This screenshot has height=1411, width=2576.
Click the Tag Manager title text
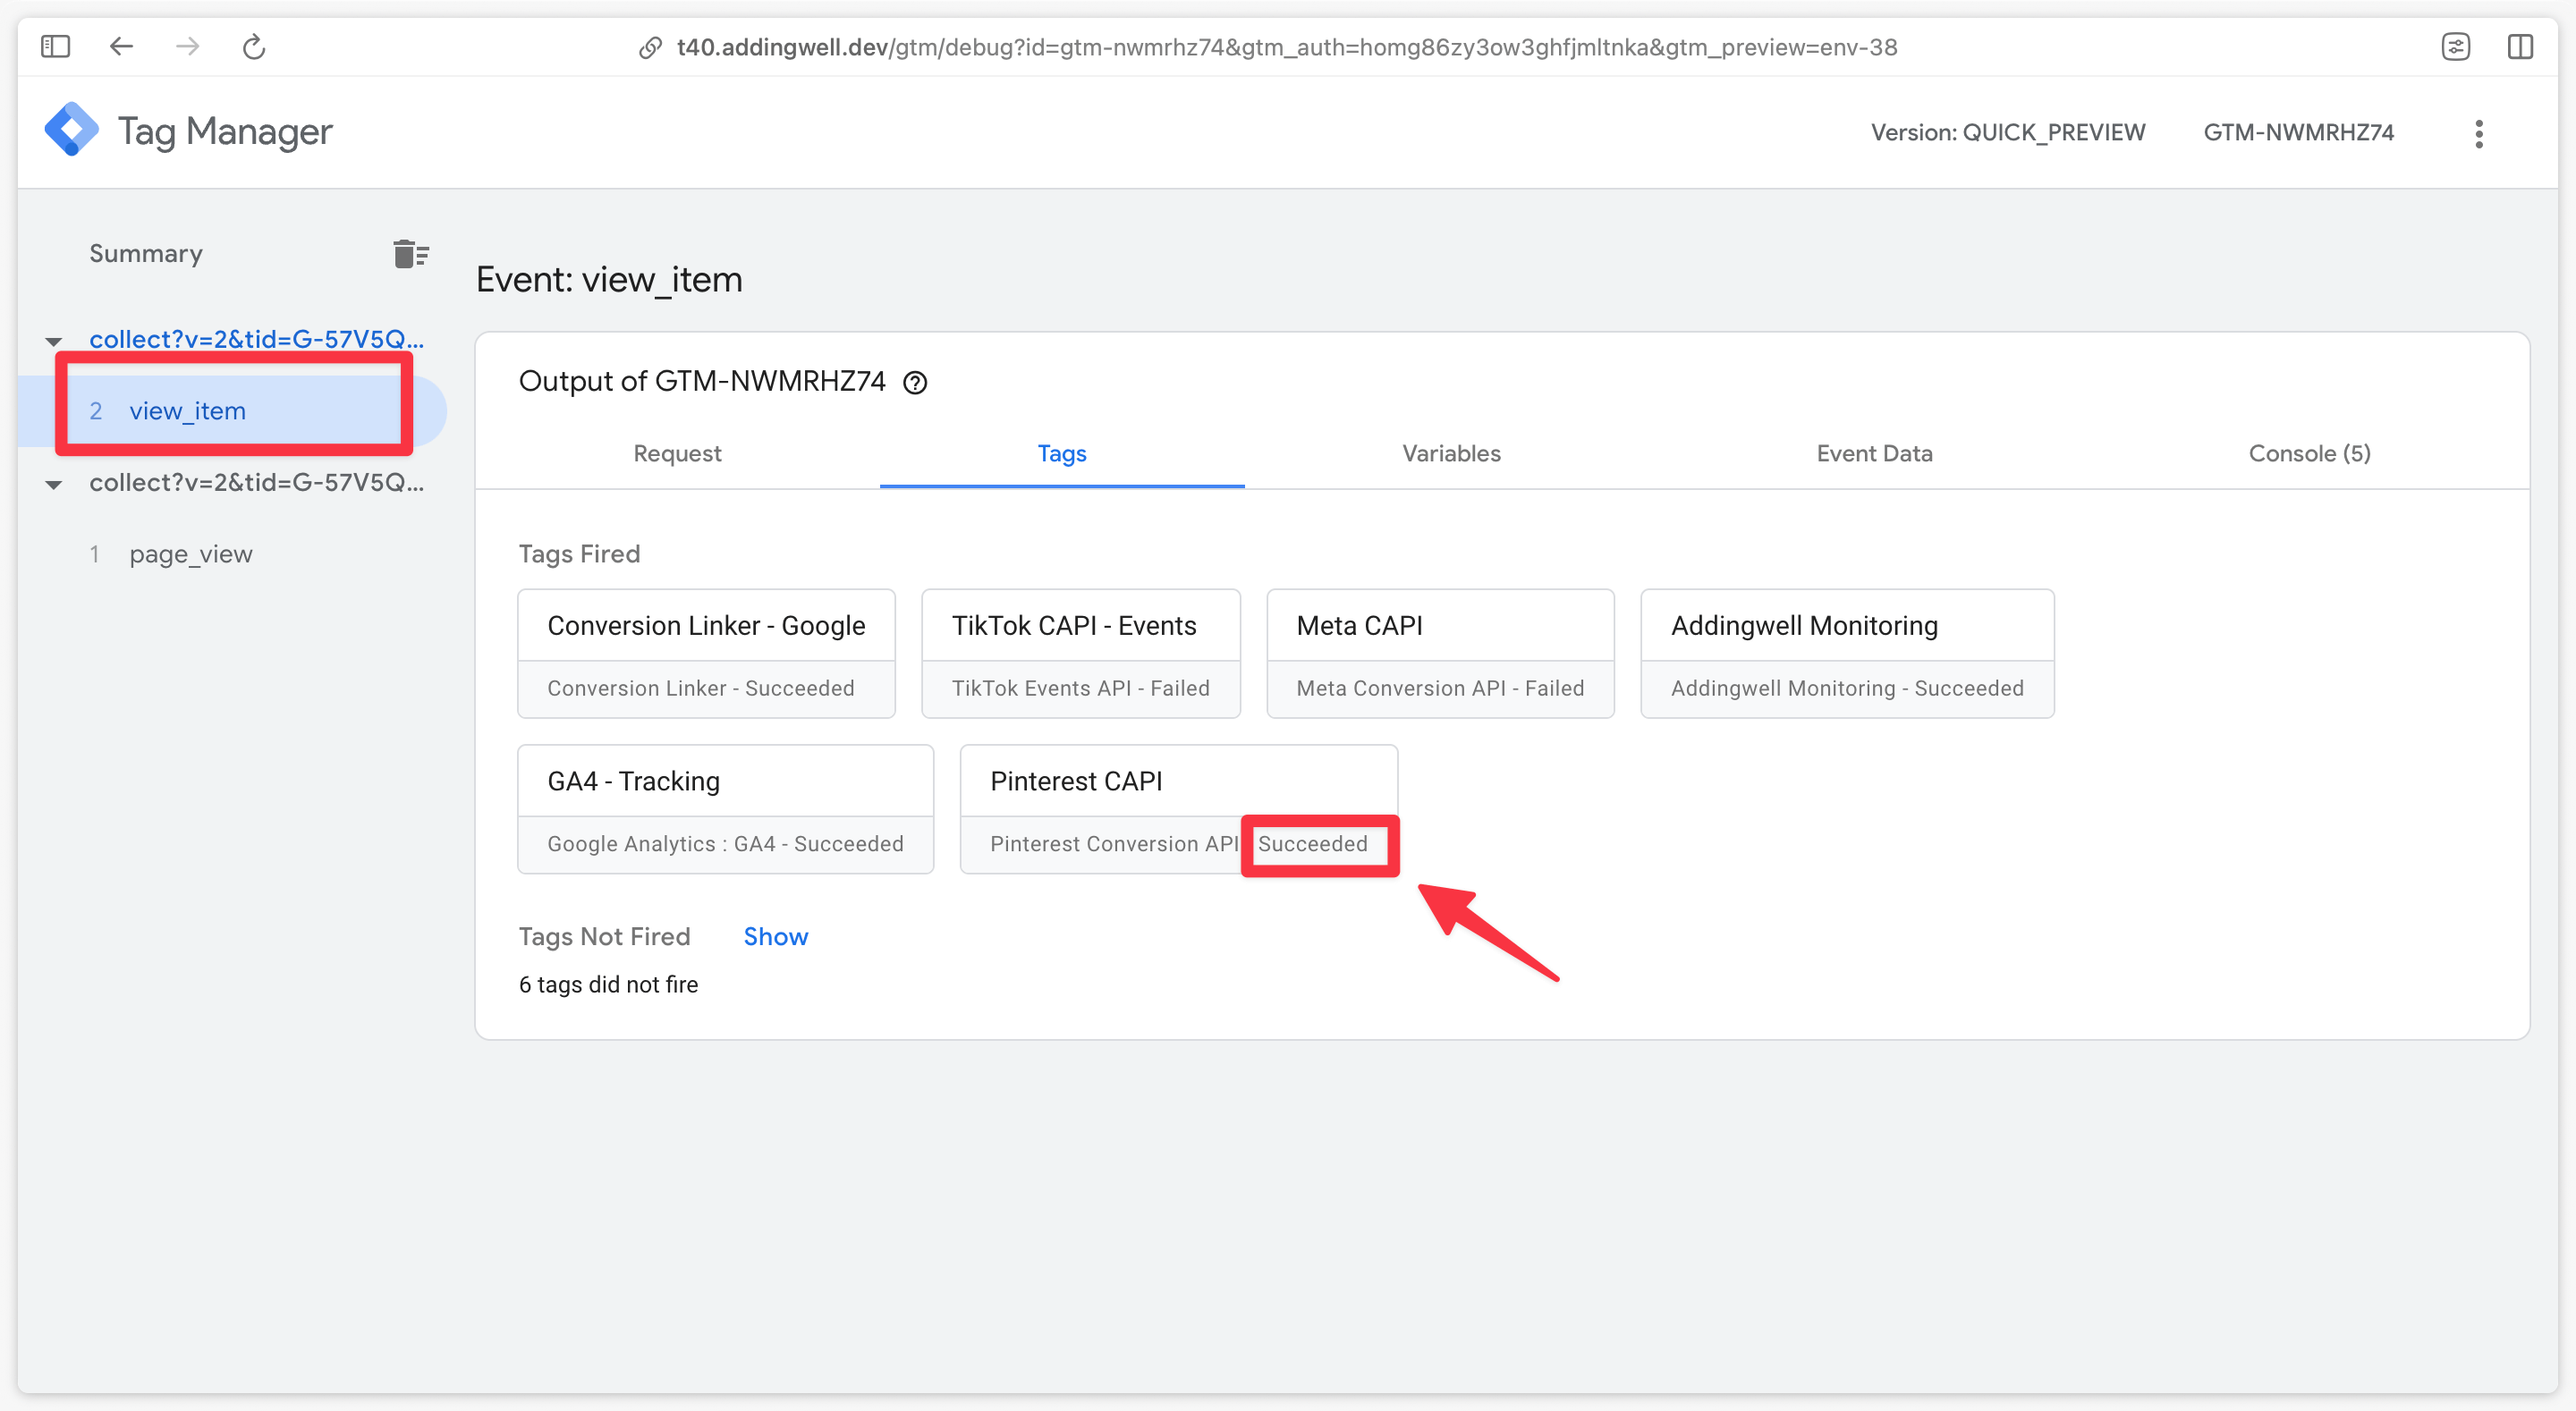225,131
